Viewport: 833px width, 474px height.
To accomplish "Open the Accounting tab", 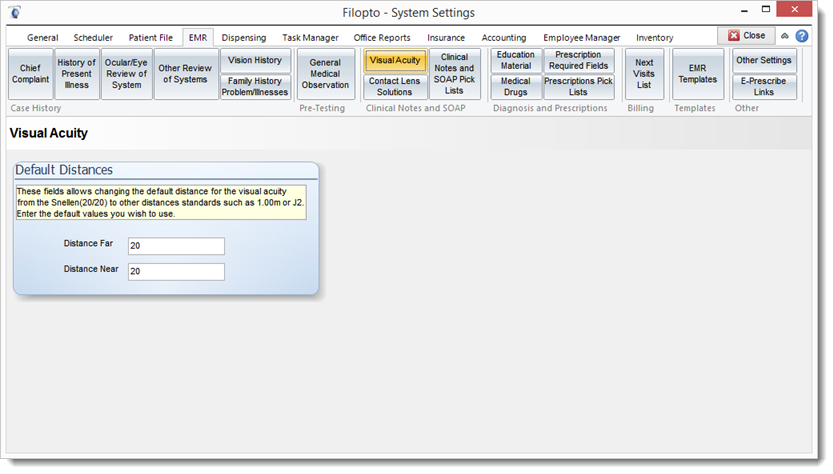I will pyautogui.click(x=504, y=38).
